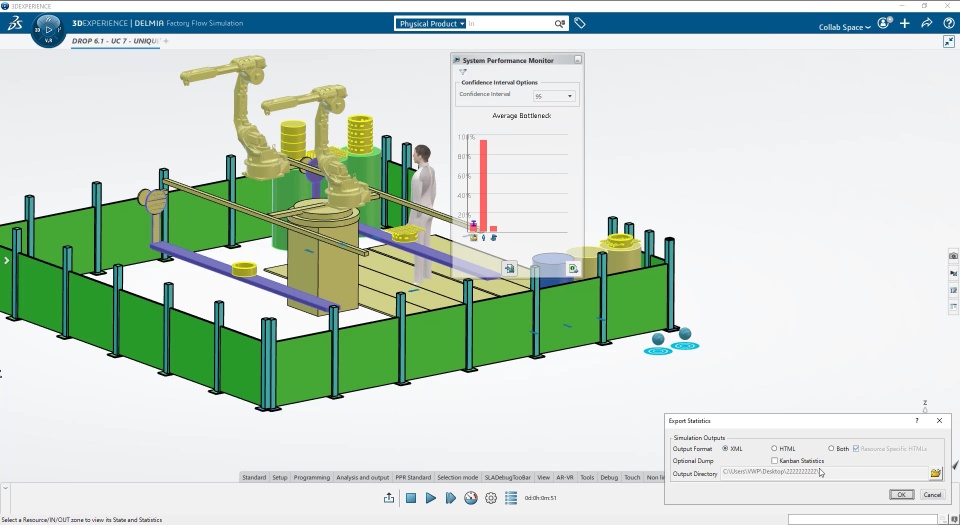Select the Both output format radio button
Viewport: 960px width, 525px height.
point(831,449)
